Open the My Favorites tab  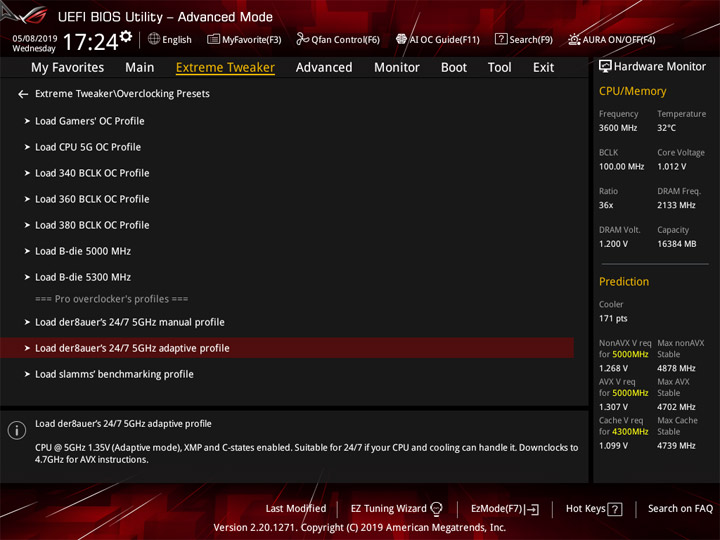point(68,68)
